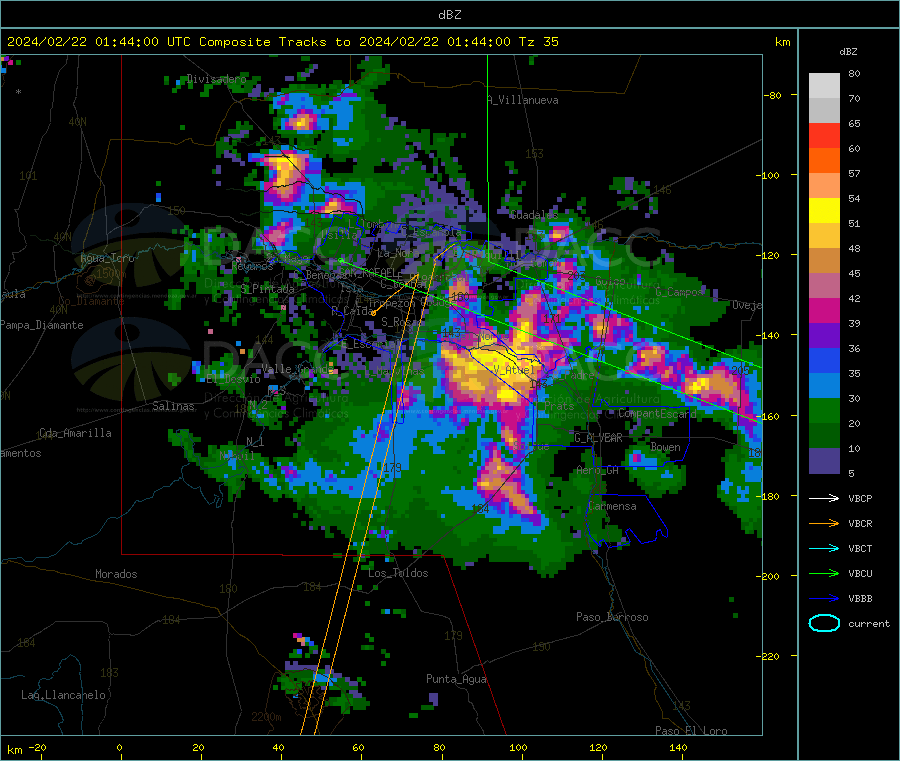Click the 'VBCU' legend label
900x761 pixels.
[x=860, y=573]
